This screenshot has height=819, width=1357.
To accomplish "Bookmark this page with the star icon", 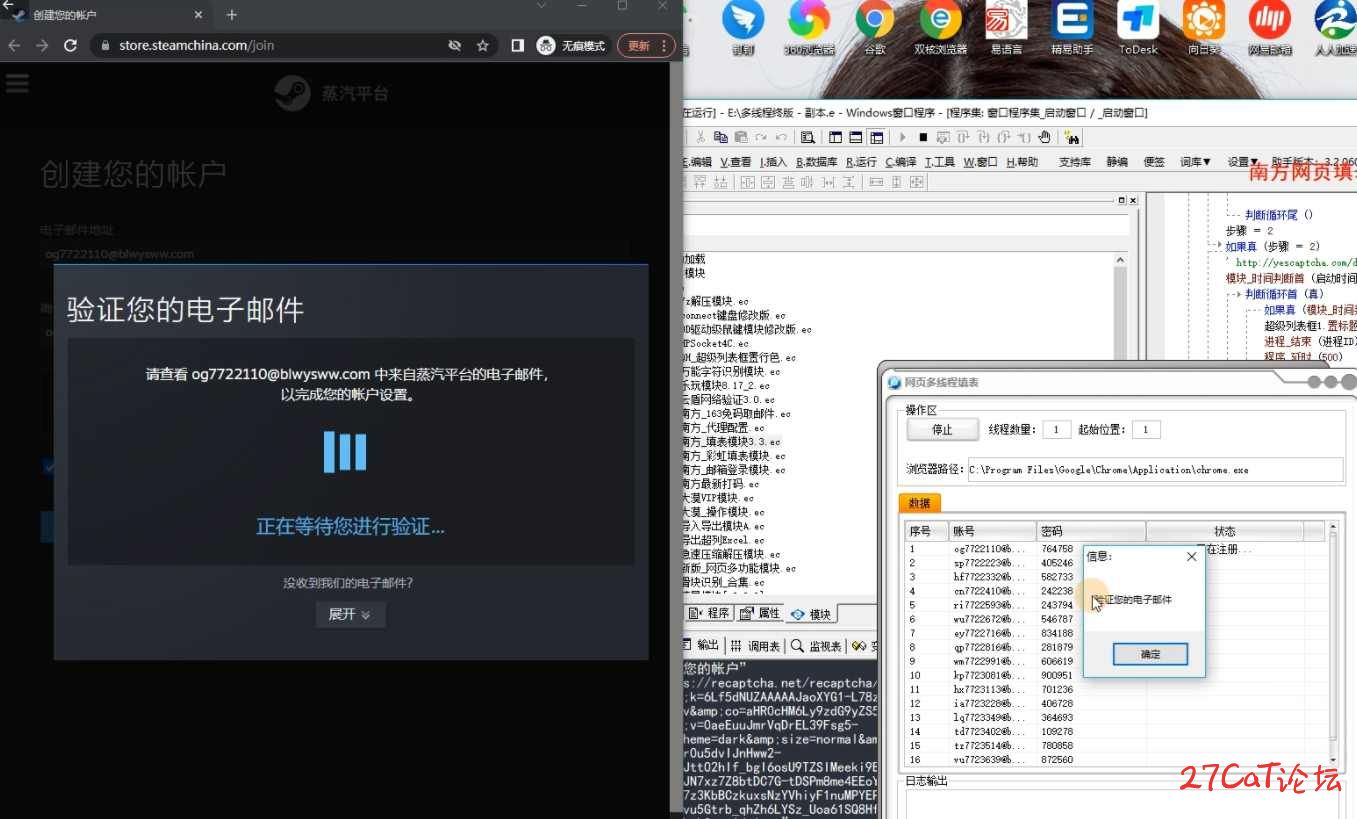I will 483,45.
